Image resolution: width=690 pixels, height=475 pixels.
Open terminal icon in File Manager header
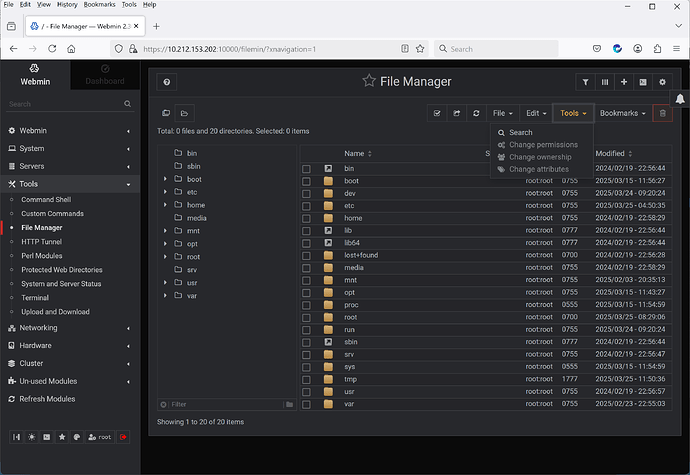click(x=643, y=82)
